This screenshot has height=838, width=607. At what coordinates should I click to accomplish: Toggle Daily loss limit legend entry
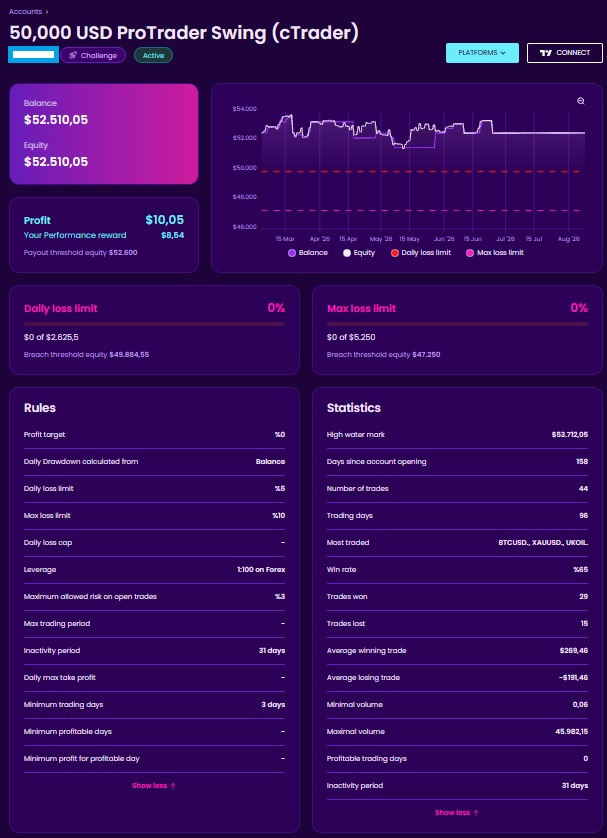[421, 253]
